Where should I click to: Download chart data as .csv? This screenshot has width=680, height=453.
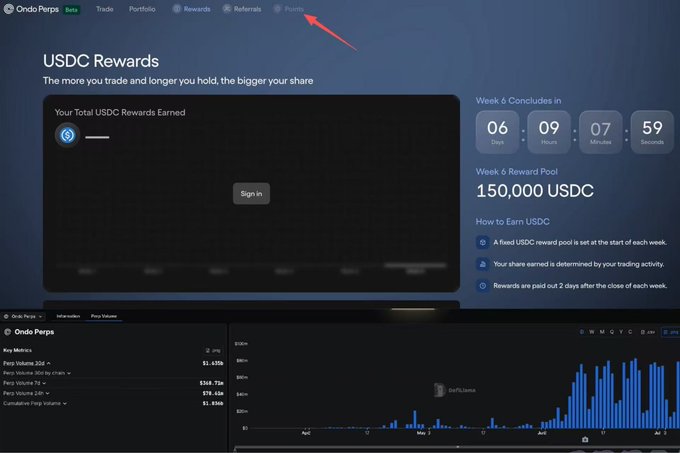[648, 332]
